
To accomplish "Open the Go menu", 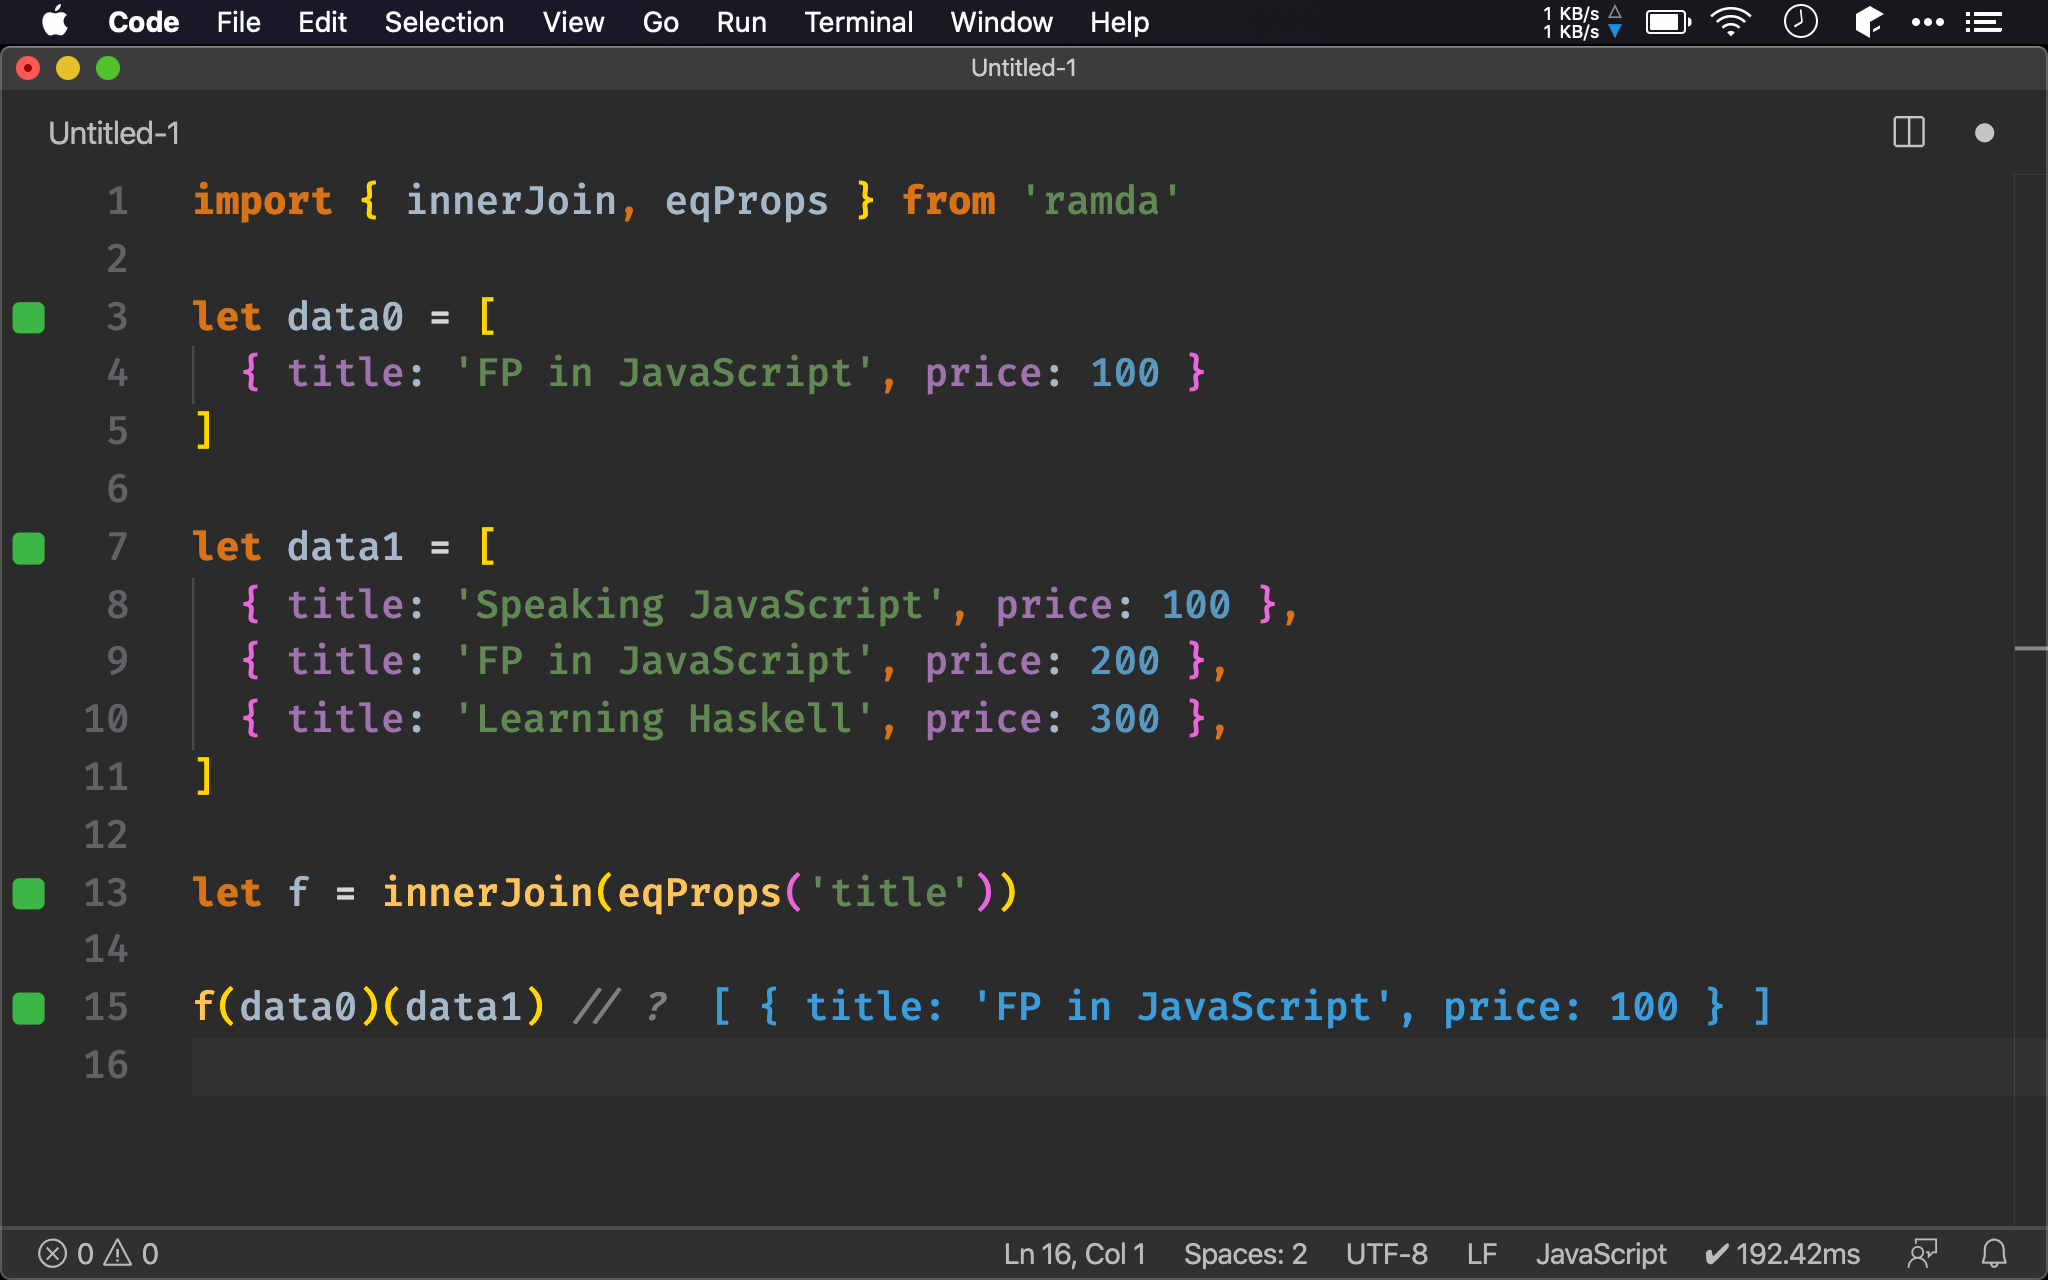I will tap(660, 22).
